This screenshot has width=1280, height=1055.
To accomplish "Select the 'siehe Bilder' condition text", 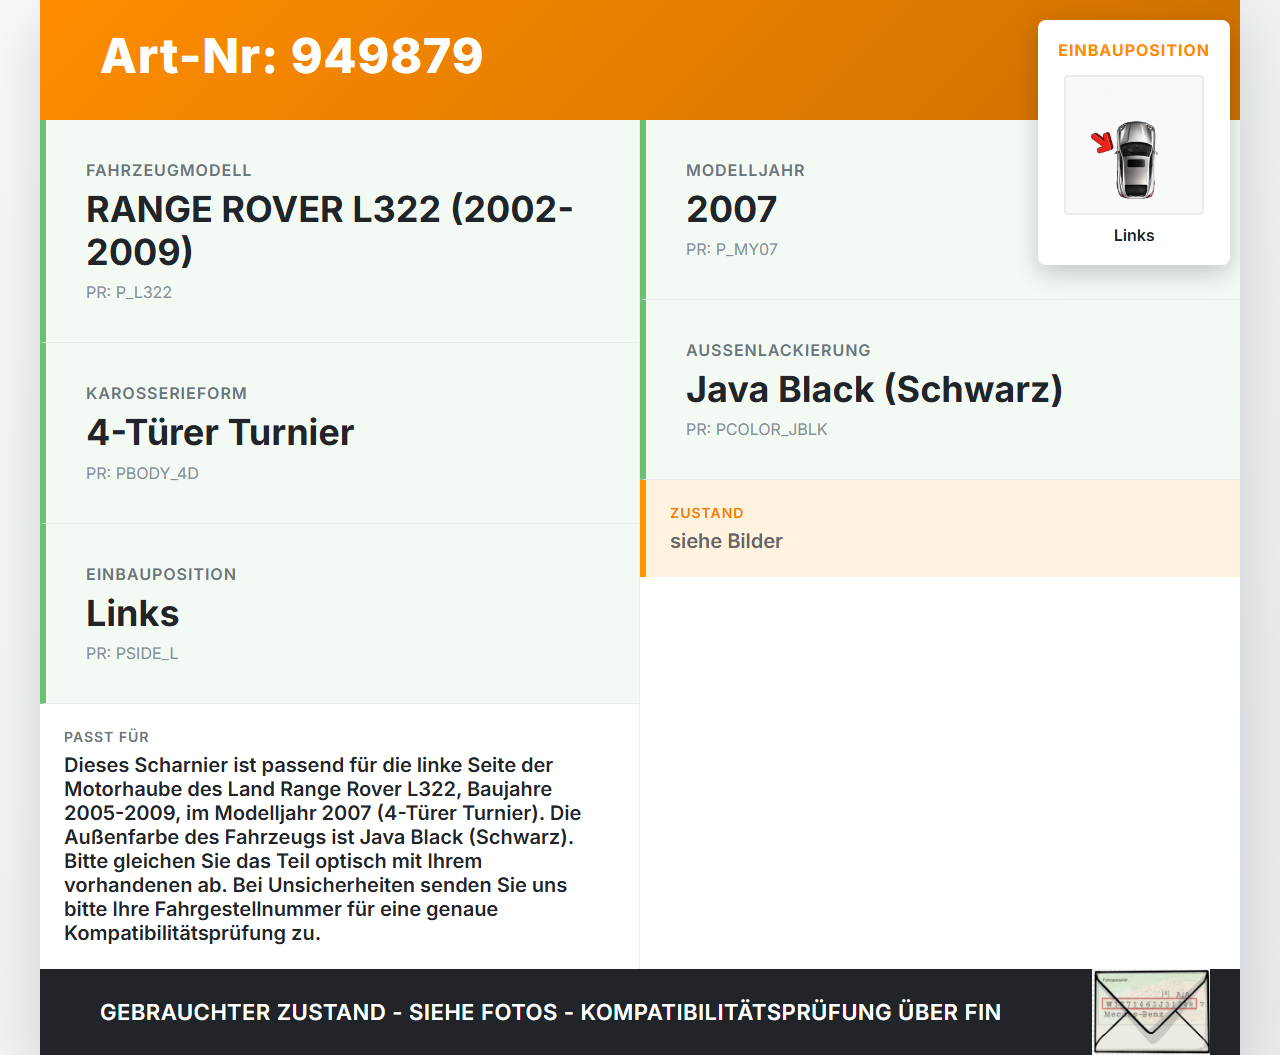I will coord(726,541).
